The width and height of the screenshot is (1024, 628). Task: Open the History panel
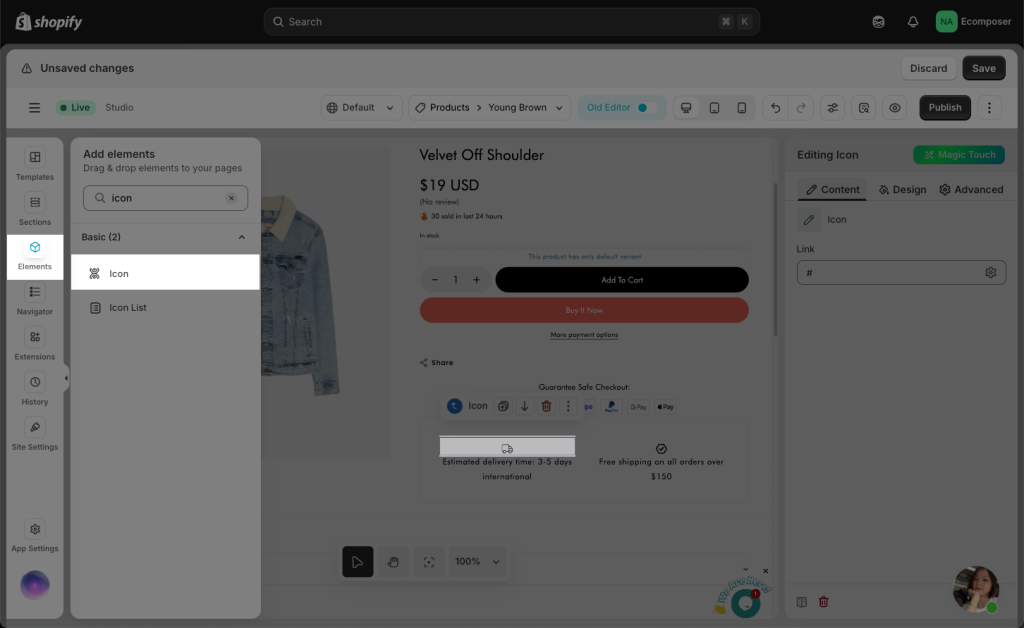pos(35,389)
